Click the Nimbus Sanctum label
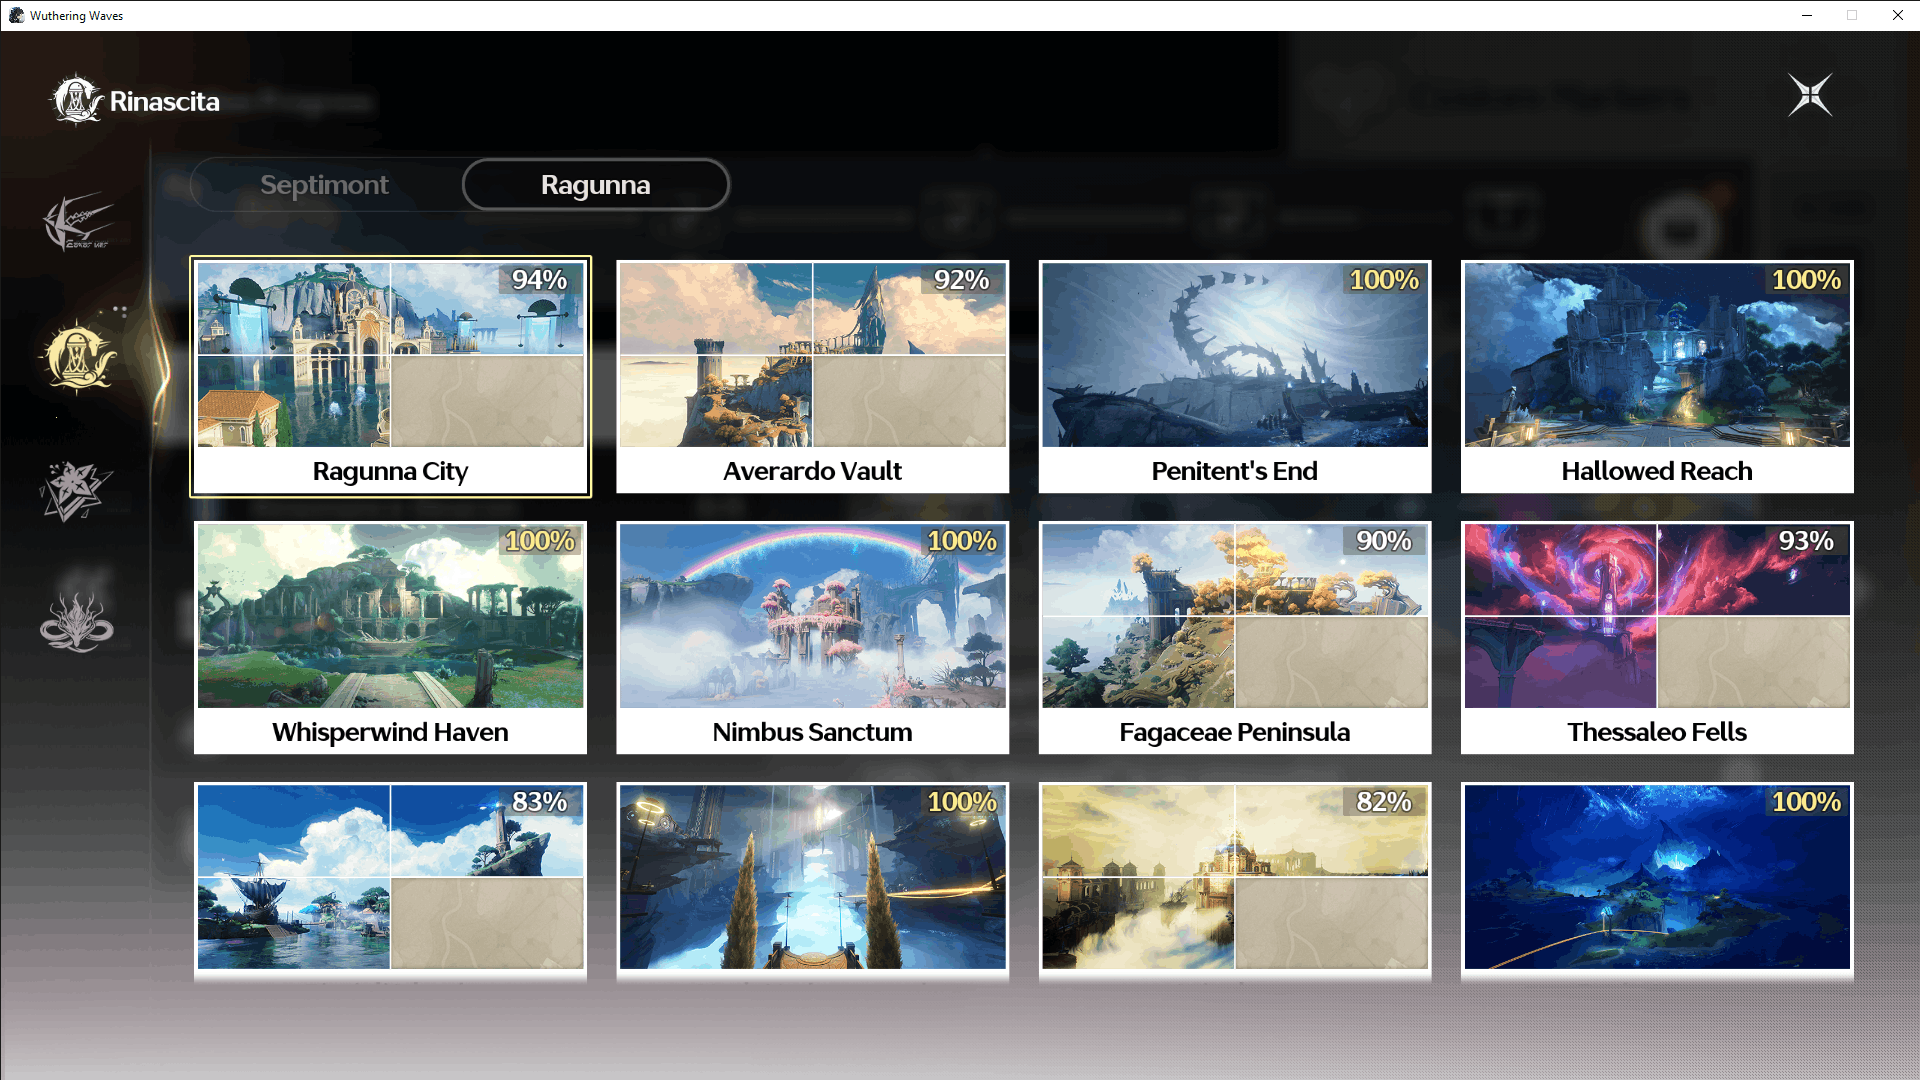1920x1080 pixels. pos(812,732)
